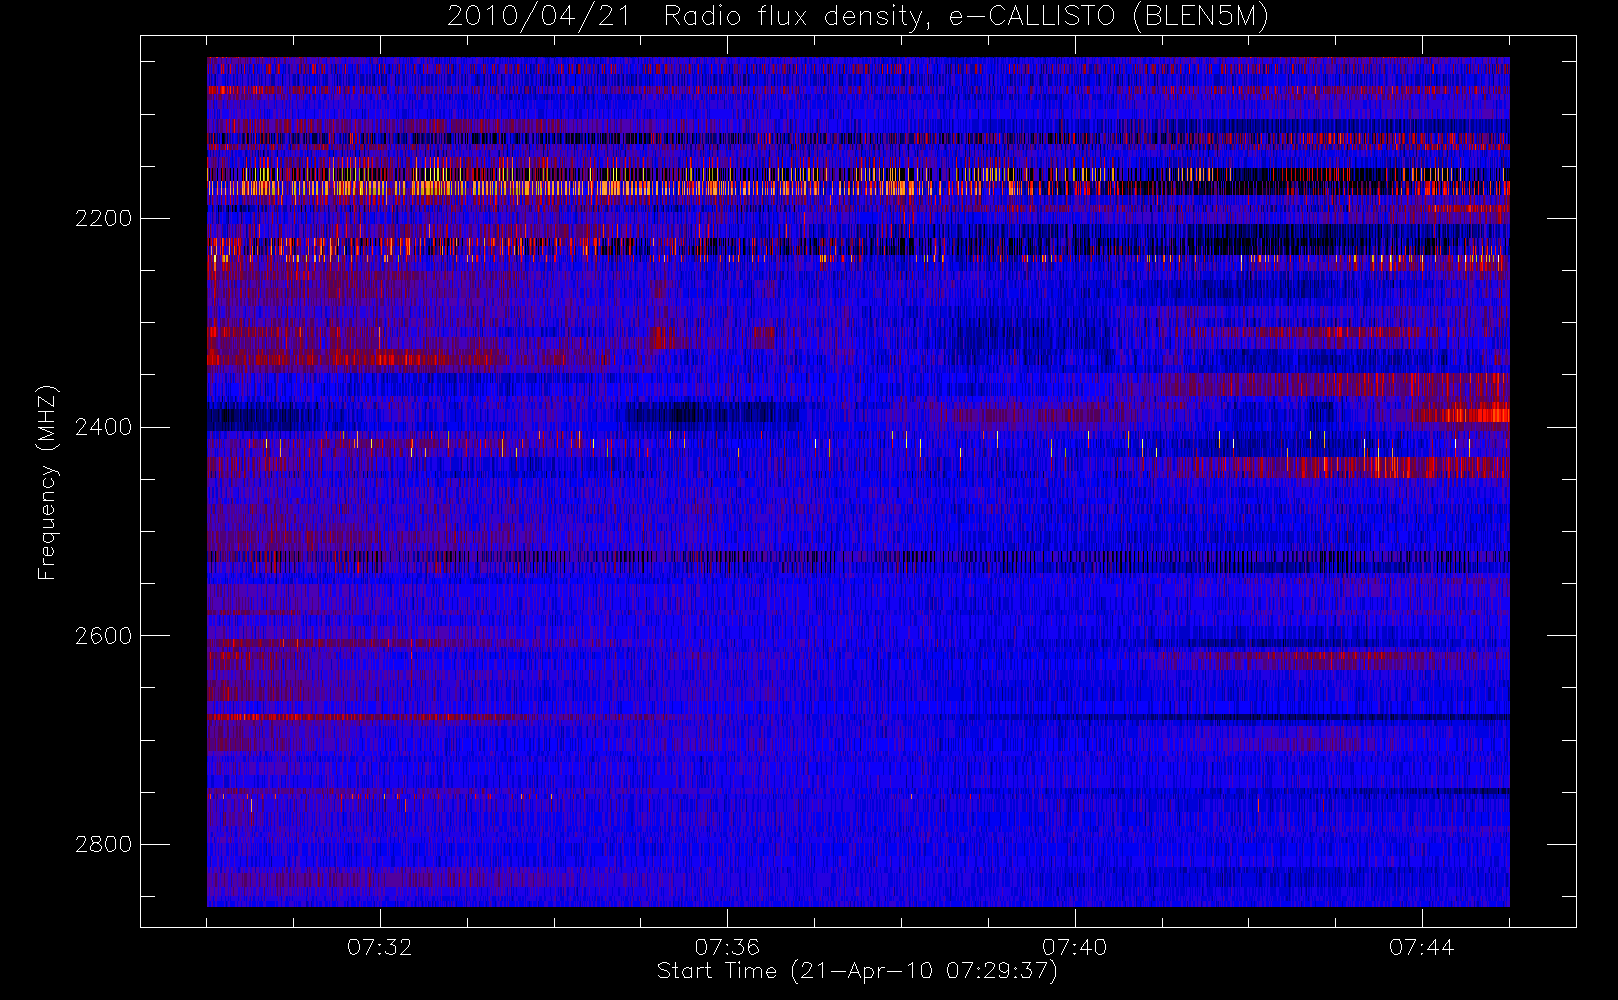1618x1000 pixels.
Task: Click the 'Frequency (MHZ)' axis label
Action: click(x=47, y=482)
